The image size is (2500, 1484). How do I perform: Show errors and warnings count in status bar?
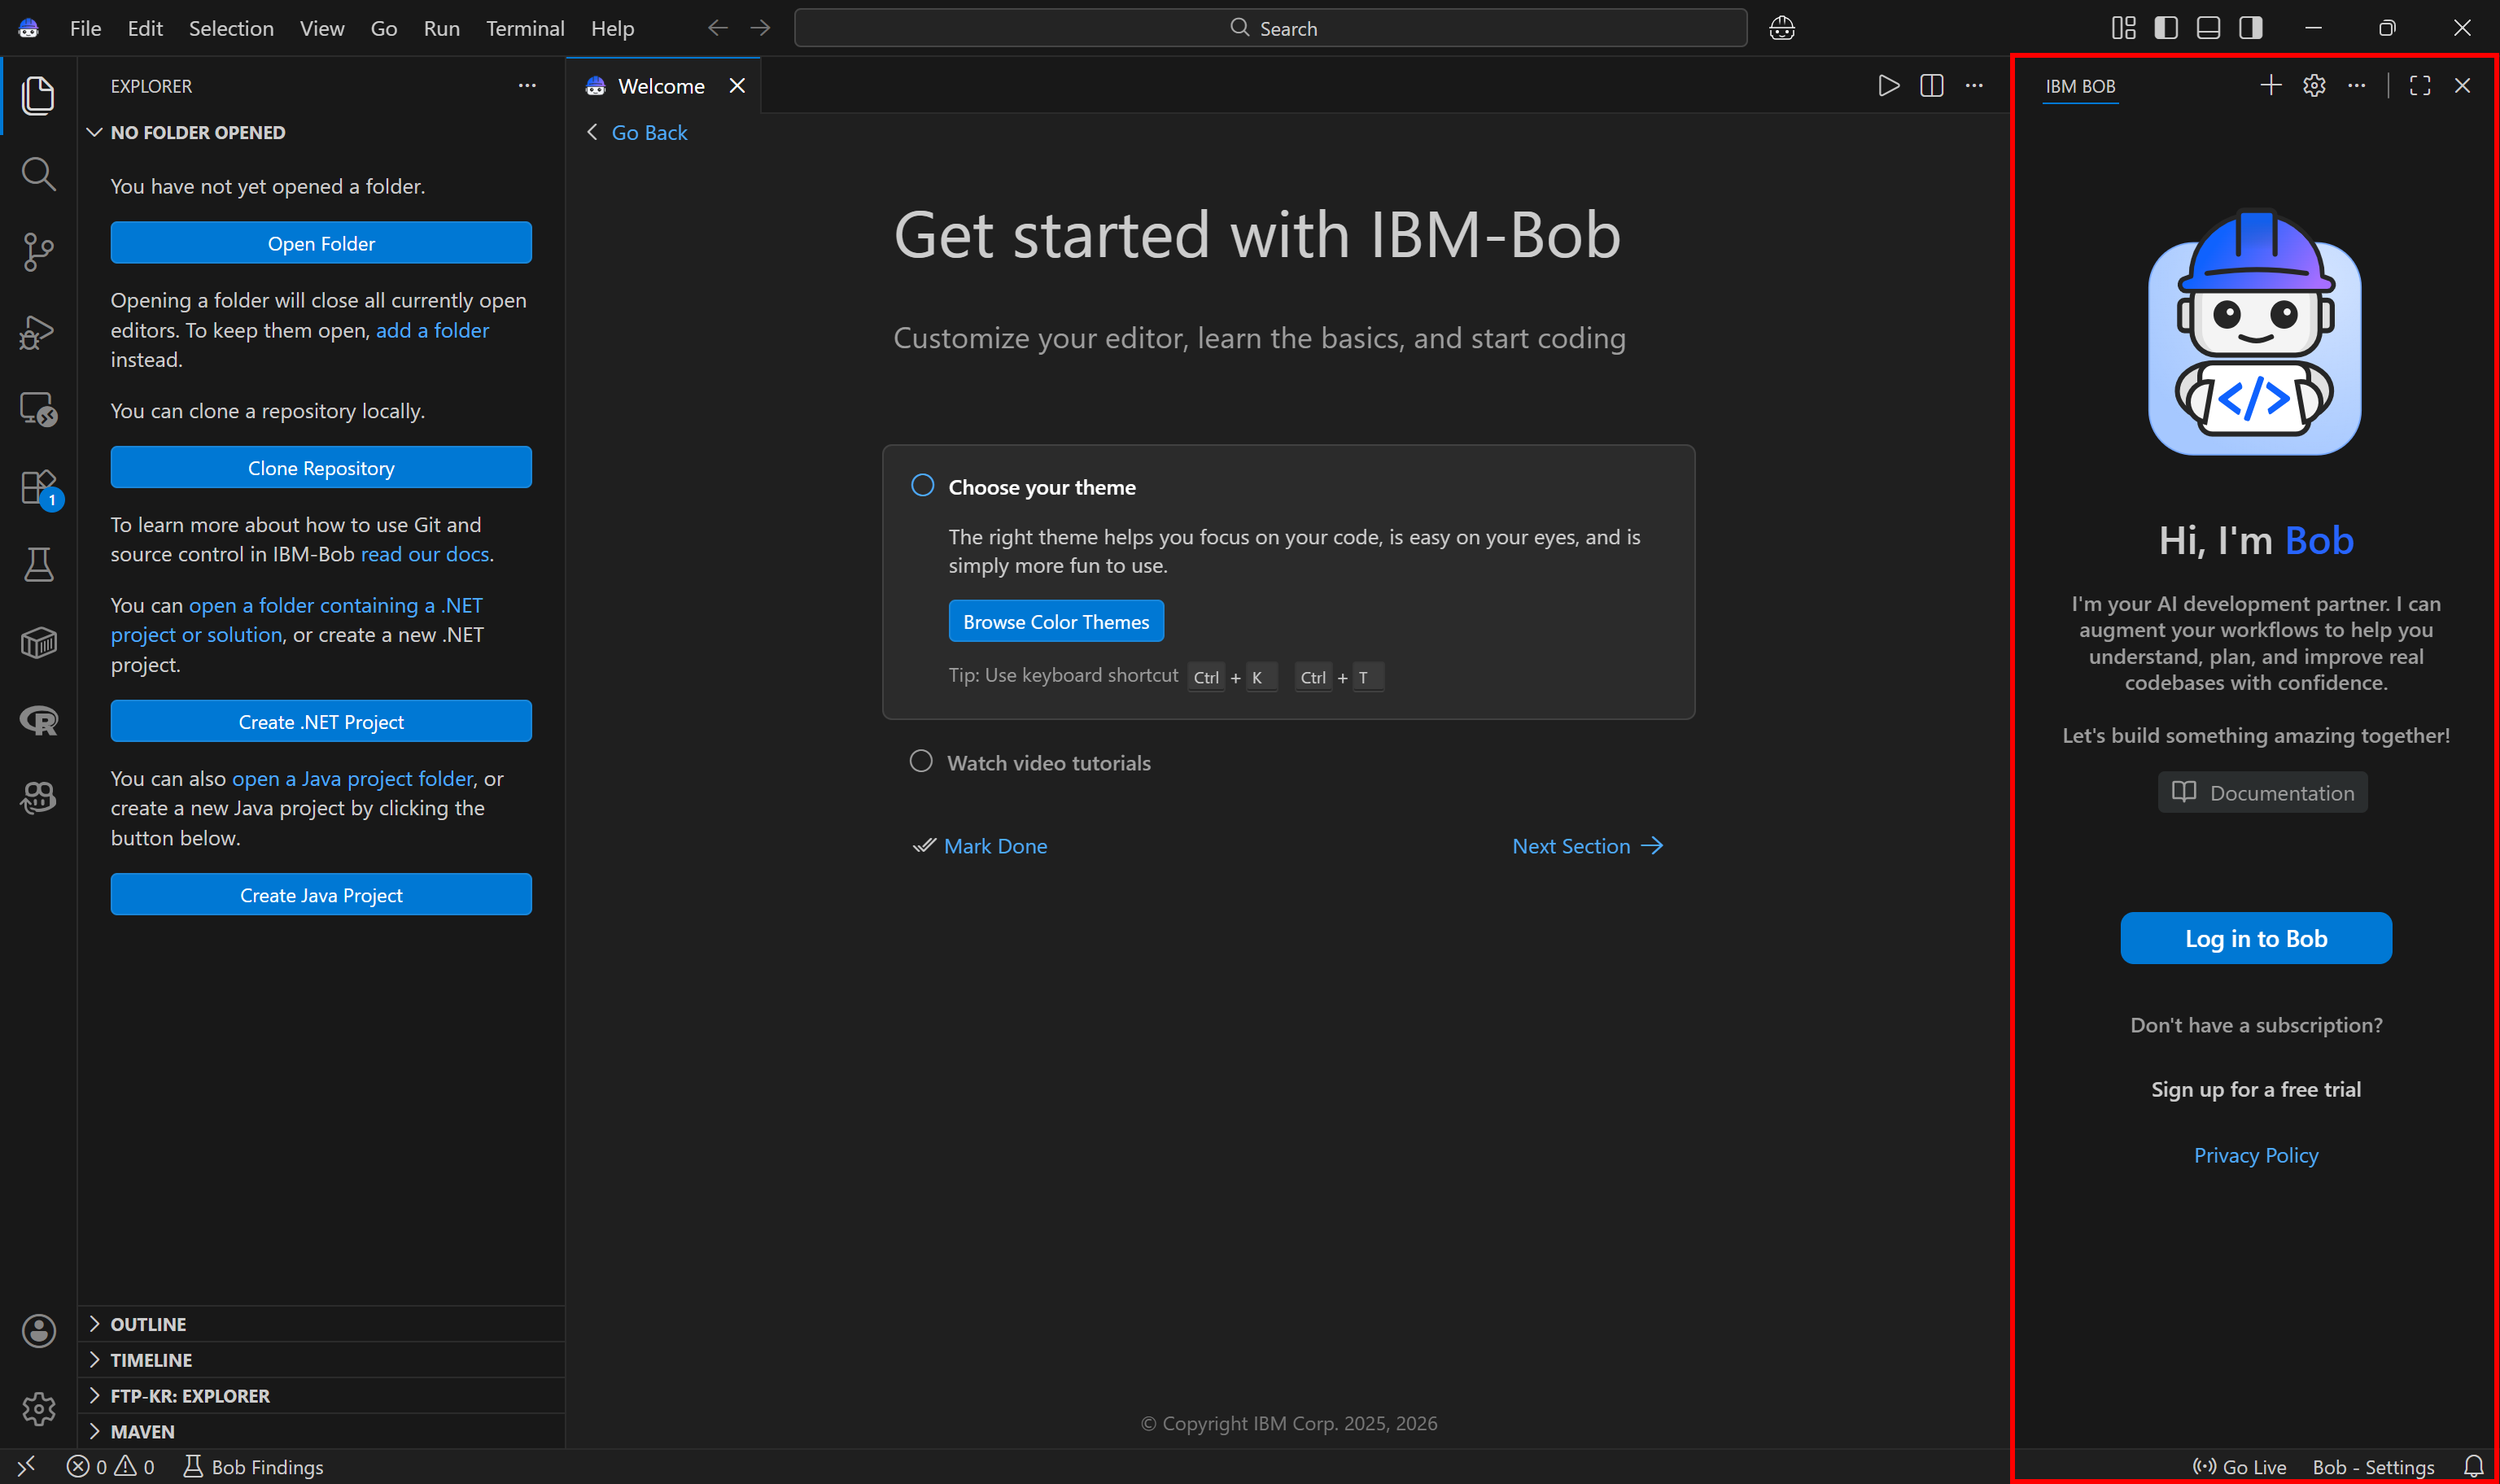(x=111, y=1466)
